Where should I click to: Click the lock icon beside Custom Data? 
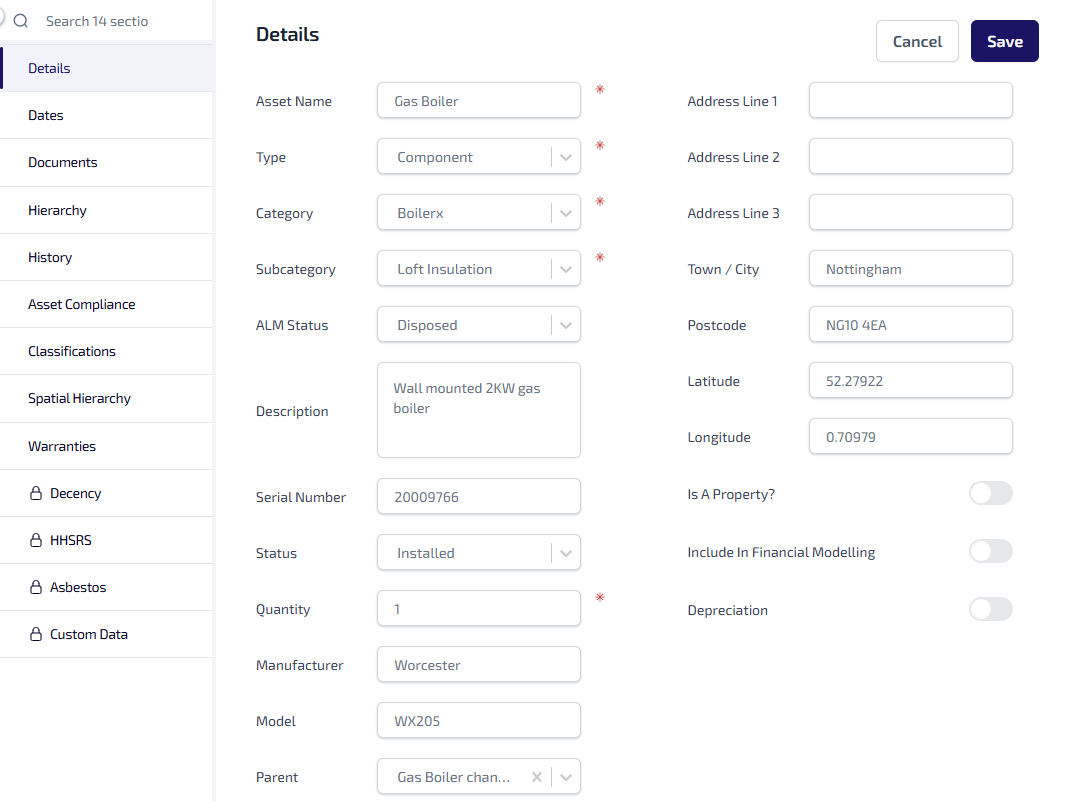click(36, 635)
